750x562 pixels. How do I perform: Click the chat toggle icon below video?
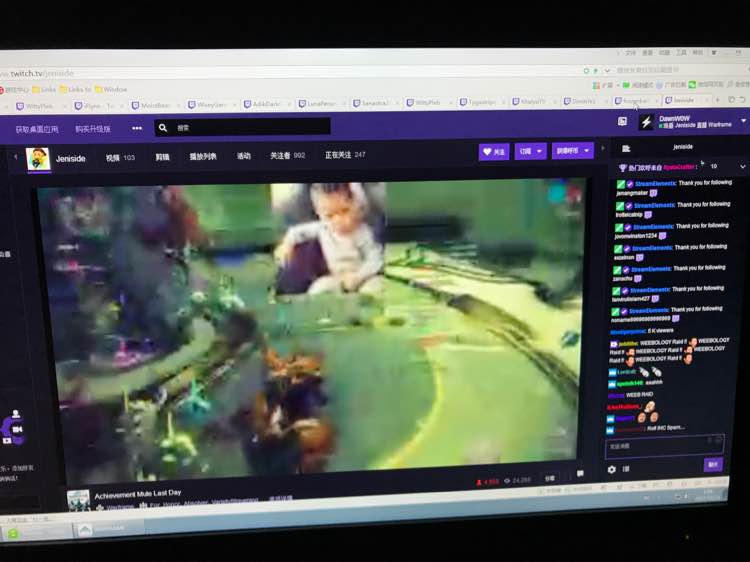click(x=580, y=474)
